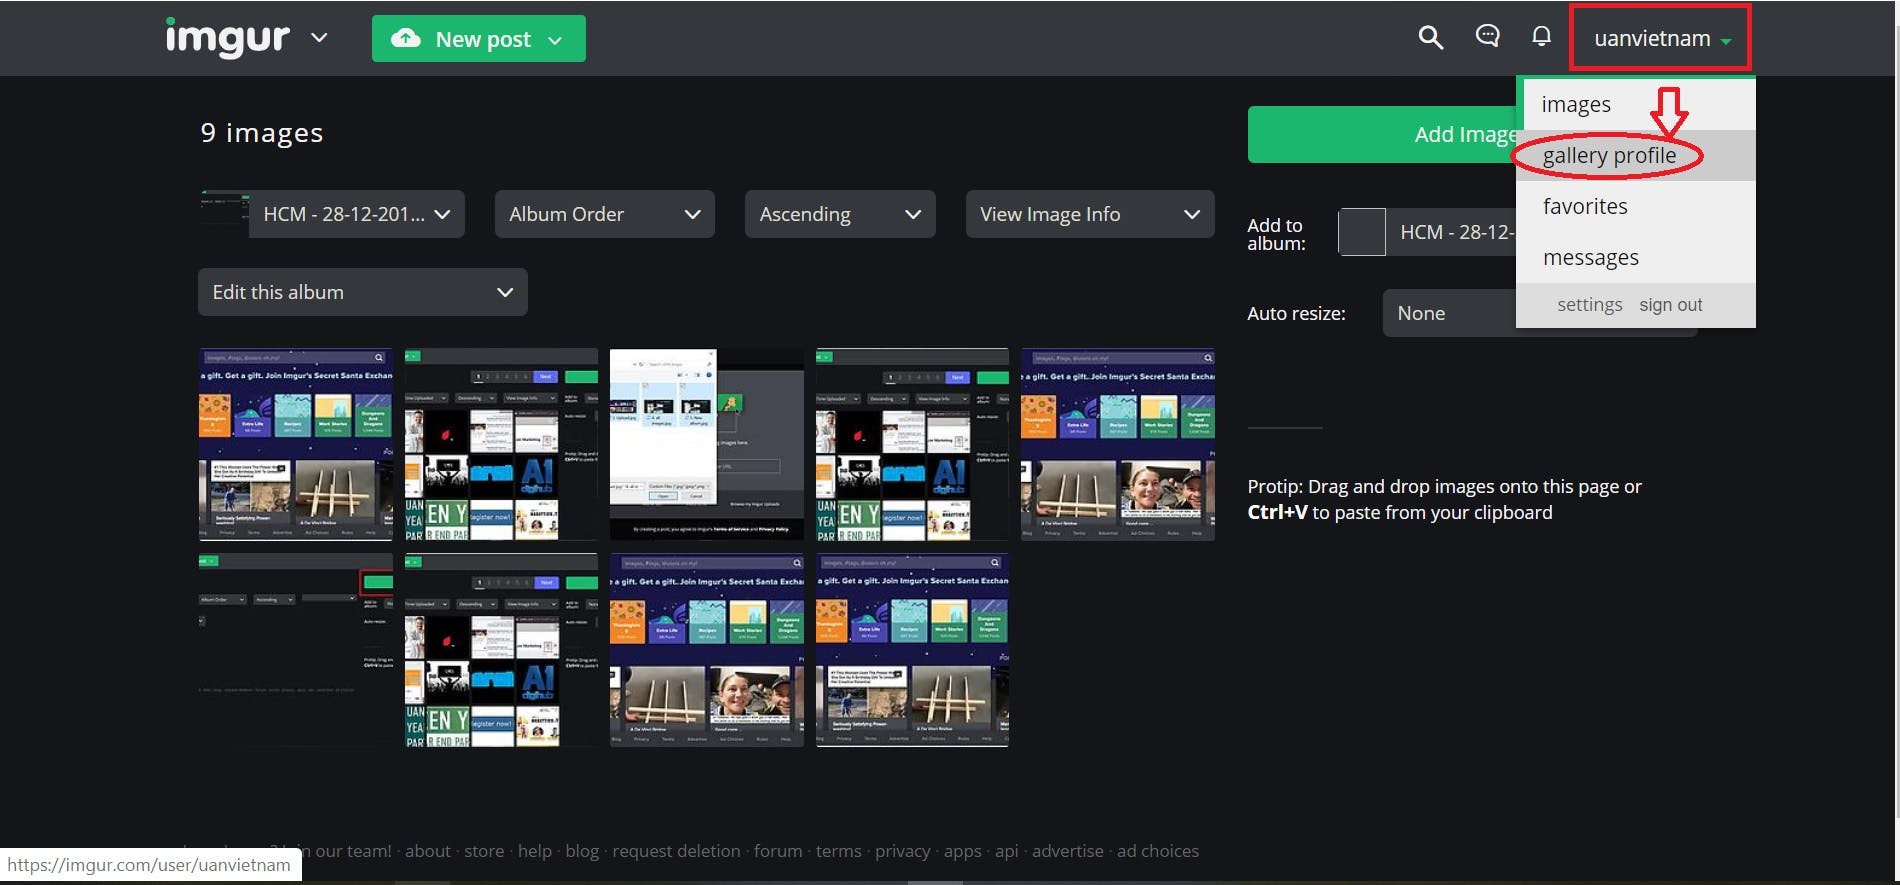This screenshot has height=885, width=1900.
Task: Select the last thumbnail in the bottom row
Action: (x=912, y=650)
